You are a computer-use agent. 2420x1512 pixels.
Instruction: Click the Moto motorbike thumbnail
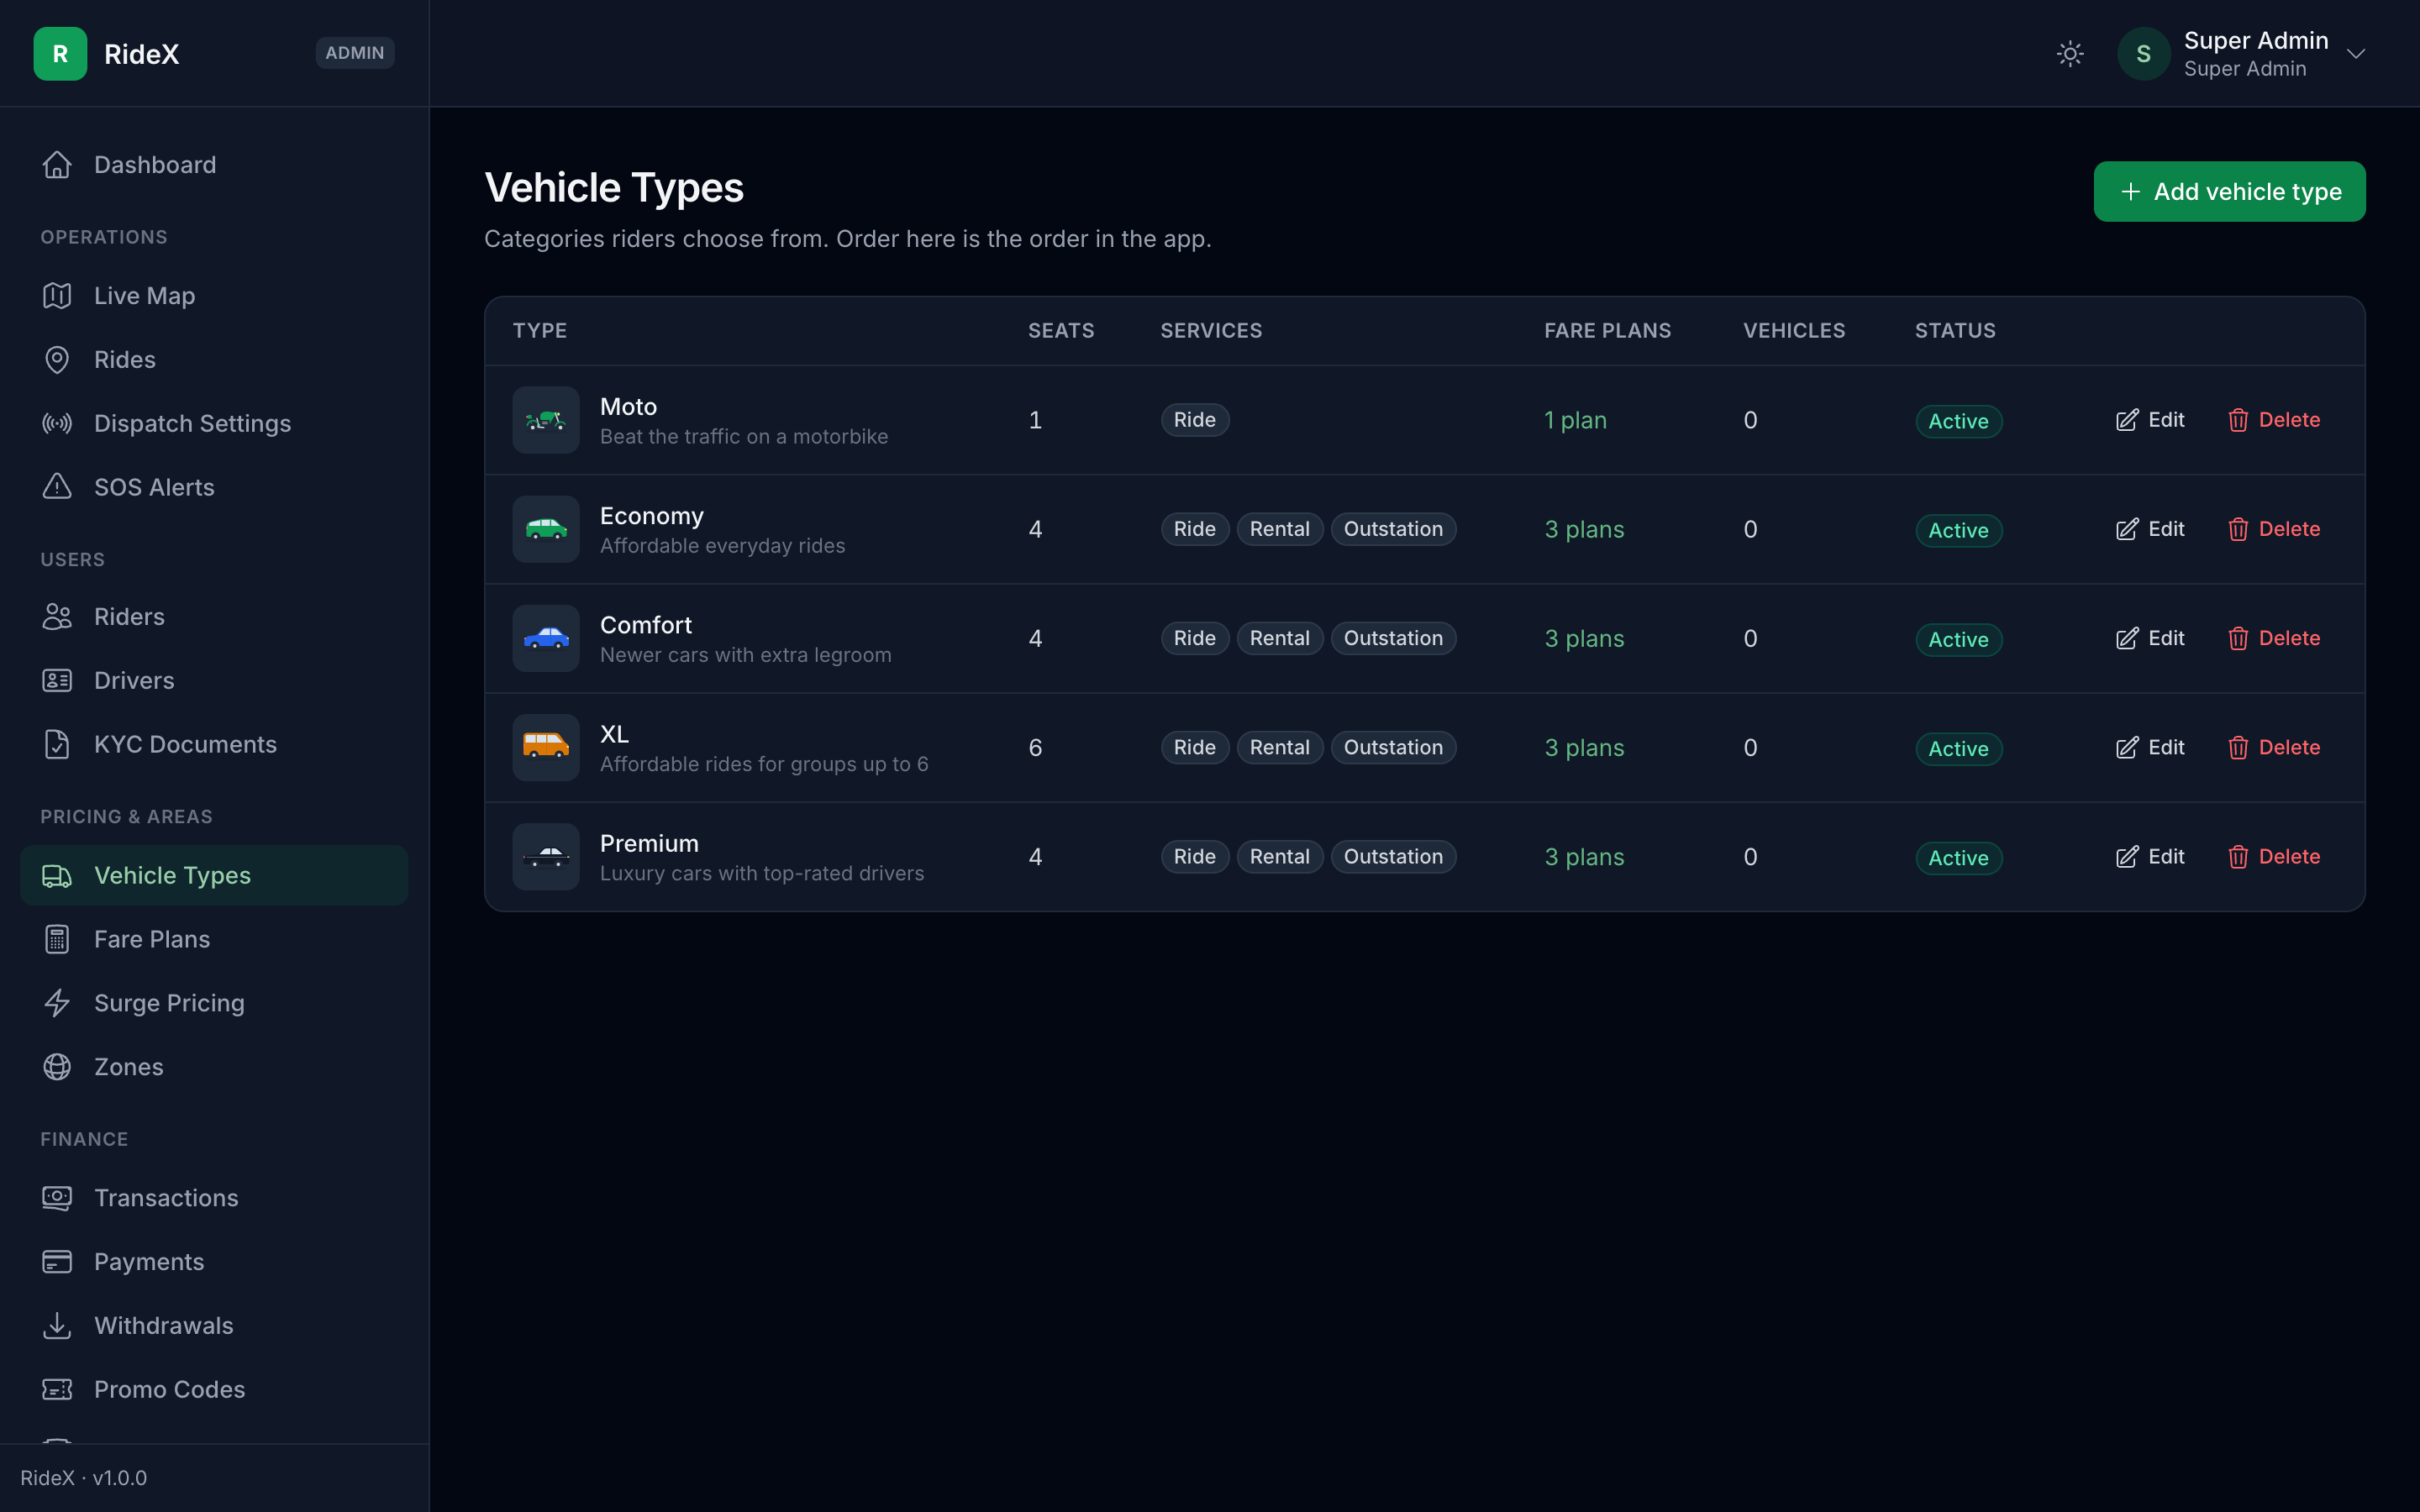pos(546,420)
